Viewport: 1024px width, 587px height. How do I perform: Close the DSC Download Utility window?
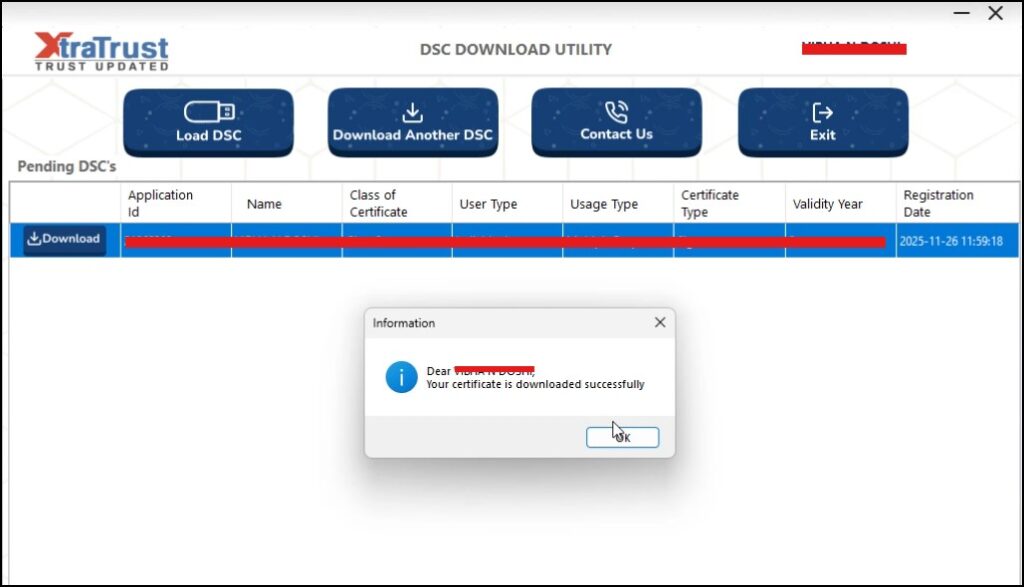[995, 13]
